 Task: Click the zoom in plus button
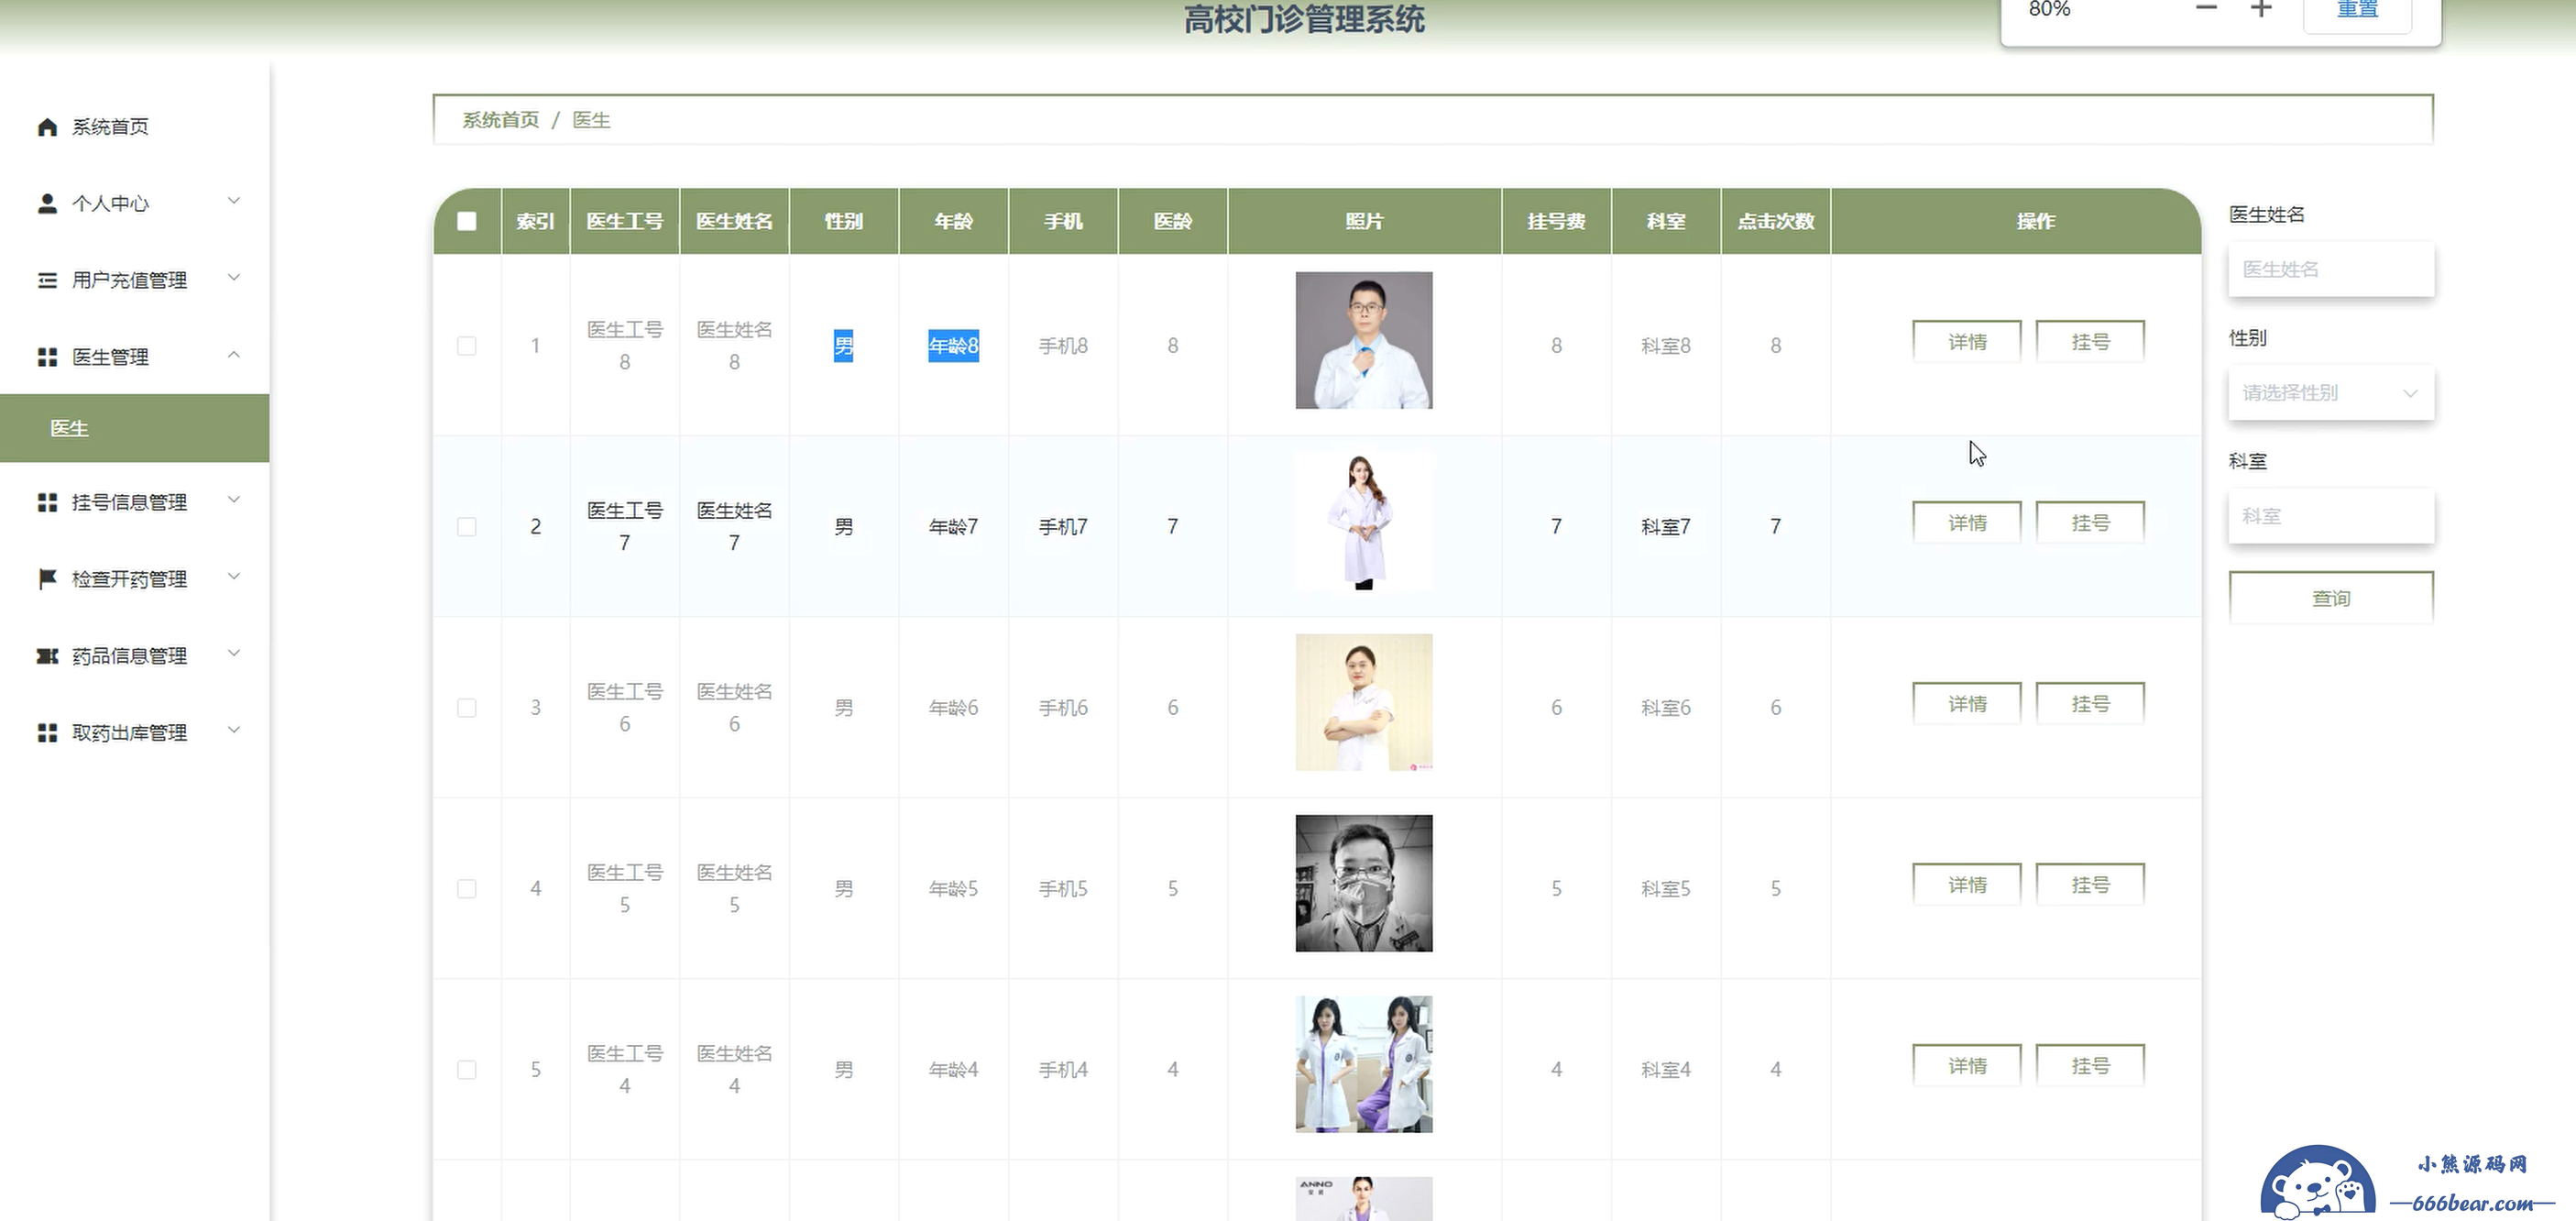2261,9
